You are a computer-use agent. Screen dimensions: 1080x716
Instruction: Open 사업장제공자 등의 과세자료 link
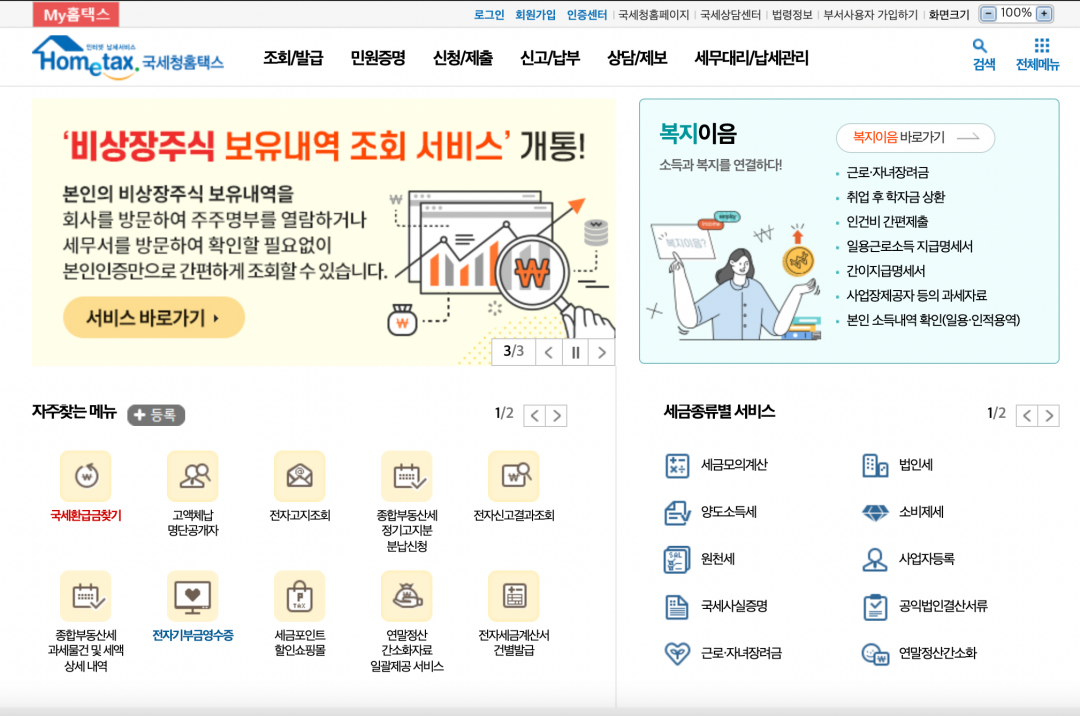click(x=916, y=295)
